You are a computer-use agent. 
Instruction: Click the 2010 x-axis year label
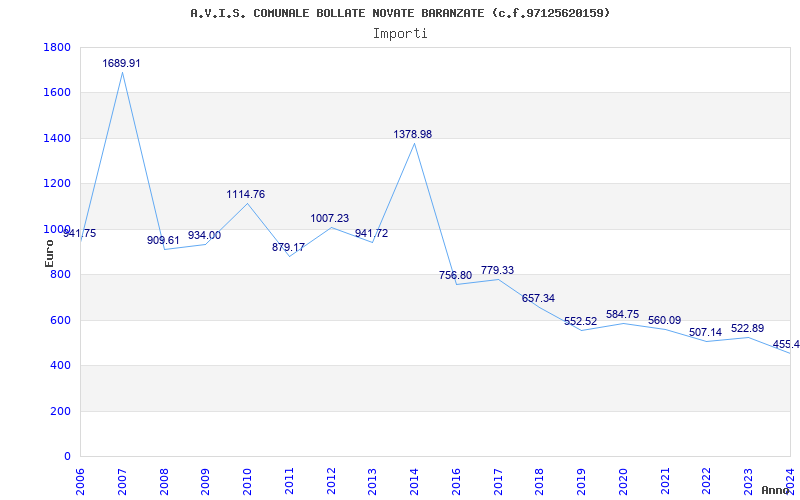point(247,481)
